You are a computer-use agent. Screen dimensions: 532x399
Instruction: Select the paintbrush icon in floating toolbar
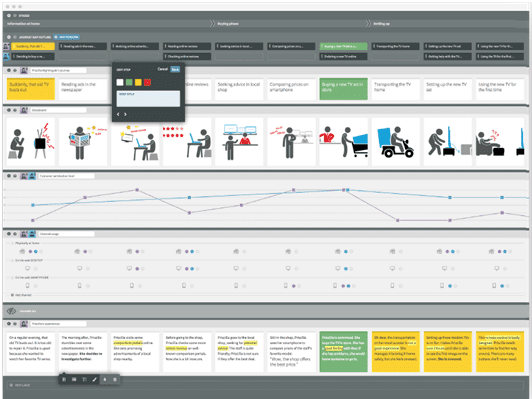[95, 379]
